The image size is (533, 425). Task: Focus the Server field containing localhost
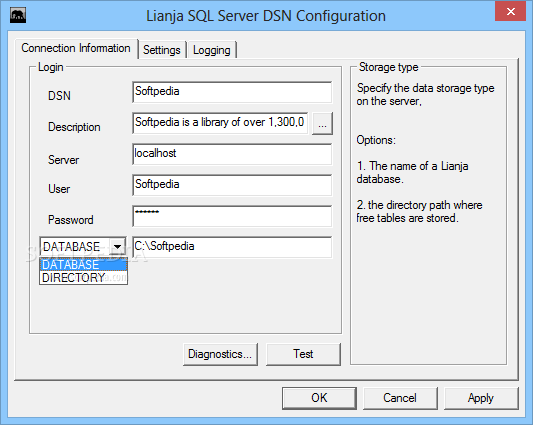(232, 154)
